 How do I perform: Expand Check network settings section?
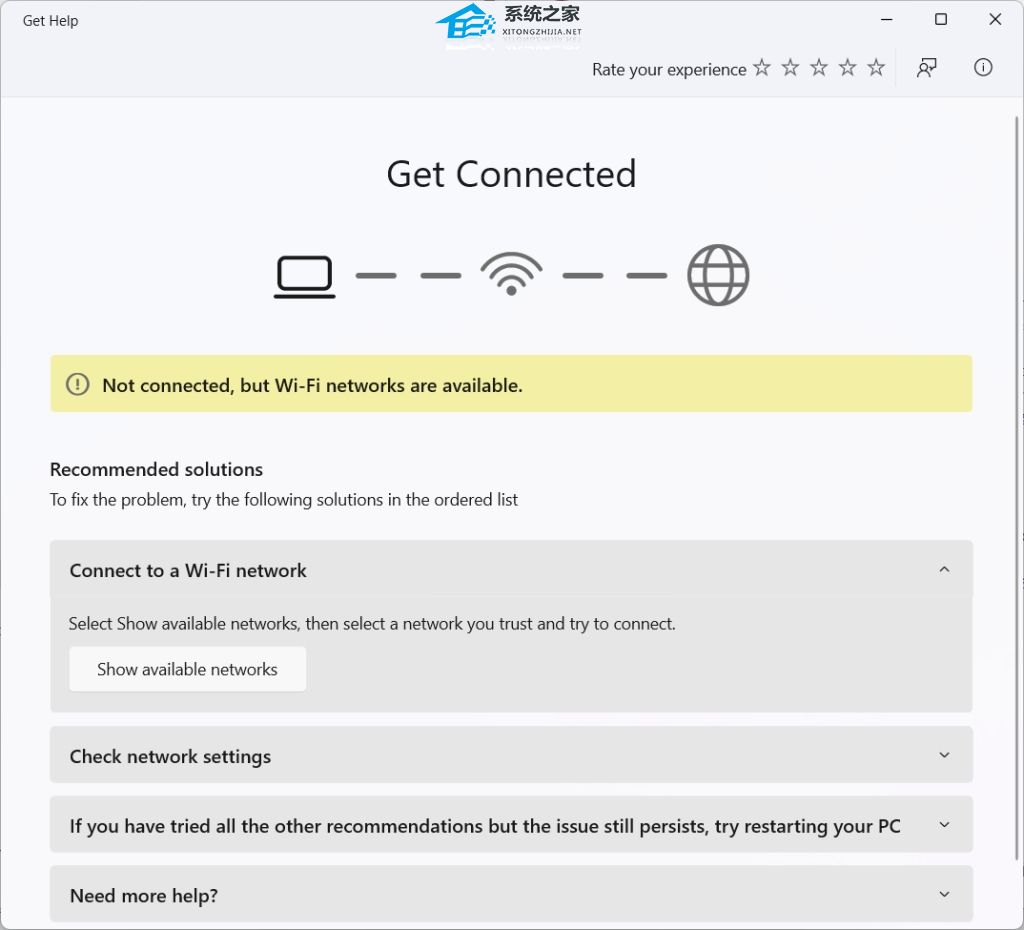[x=944, y=755]
